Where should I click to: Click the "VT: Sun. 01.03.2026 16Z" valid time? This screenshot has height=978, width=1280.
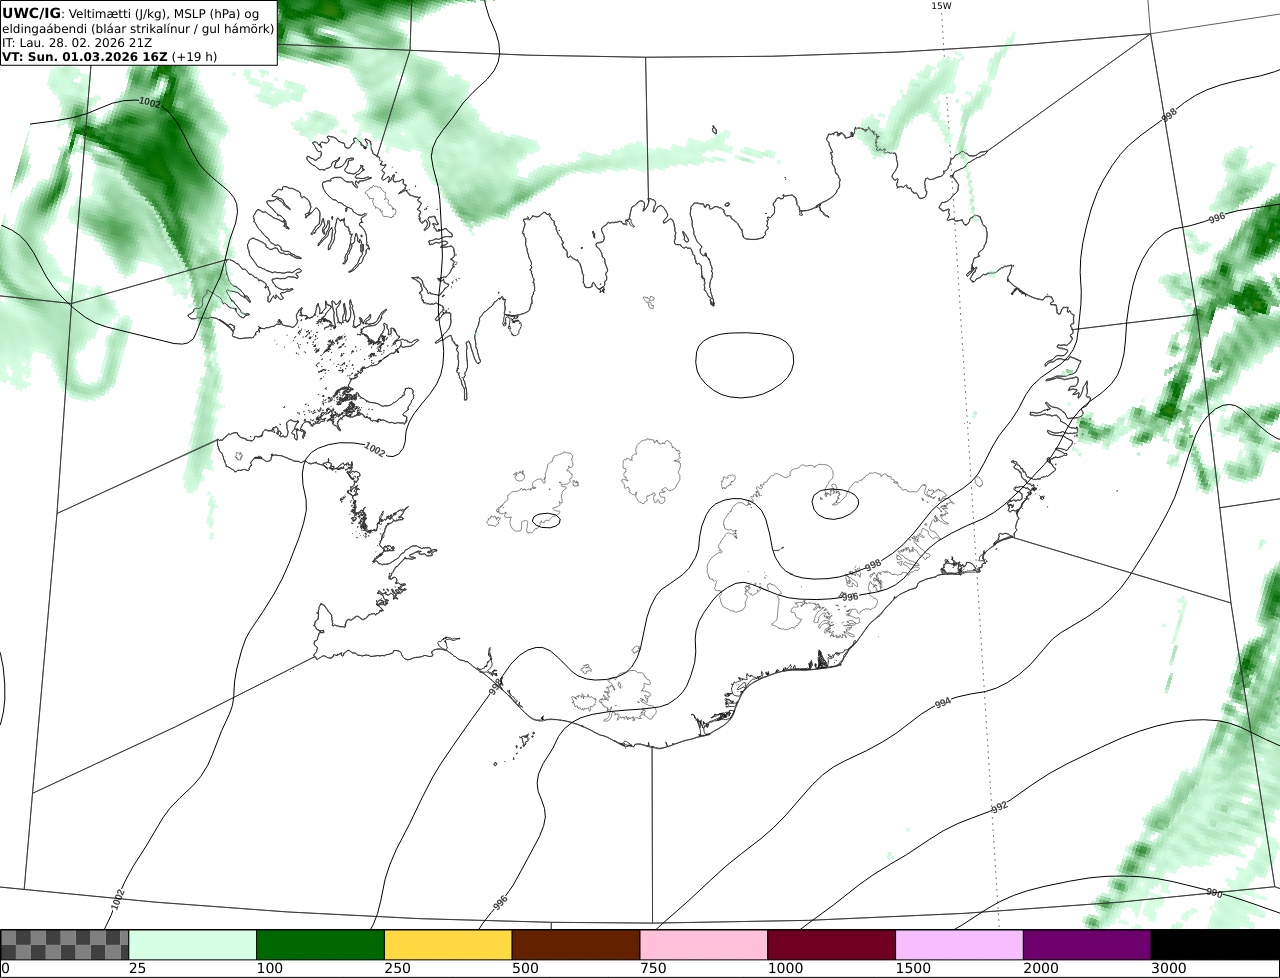[85, 57]
